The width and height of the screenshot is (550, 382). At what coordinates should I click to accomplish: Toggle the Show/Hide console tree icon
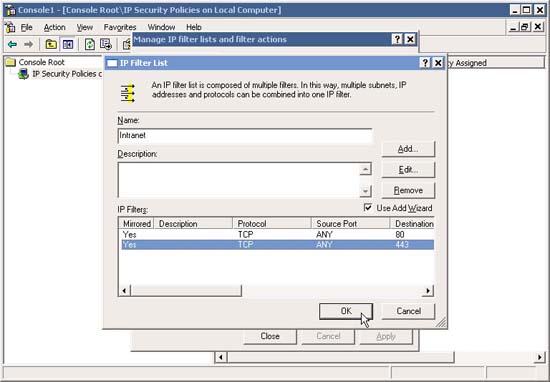point(67,44)
